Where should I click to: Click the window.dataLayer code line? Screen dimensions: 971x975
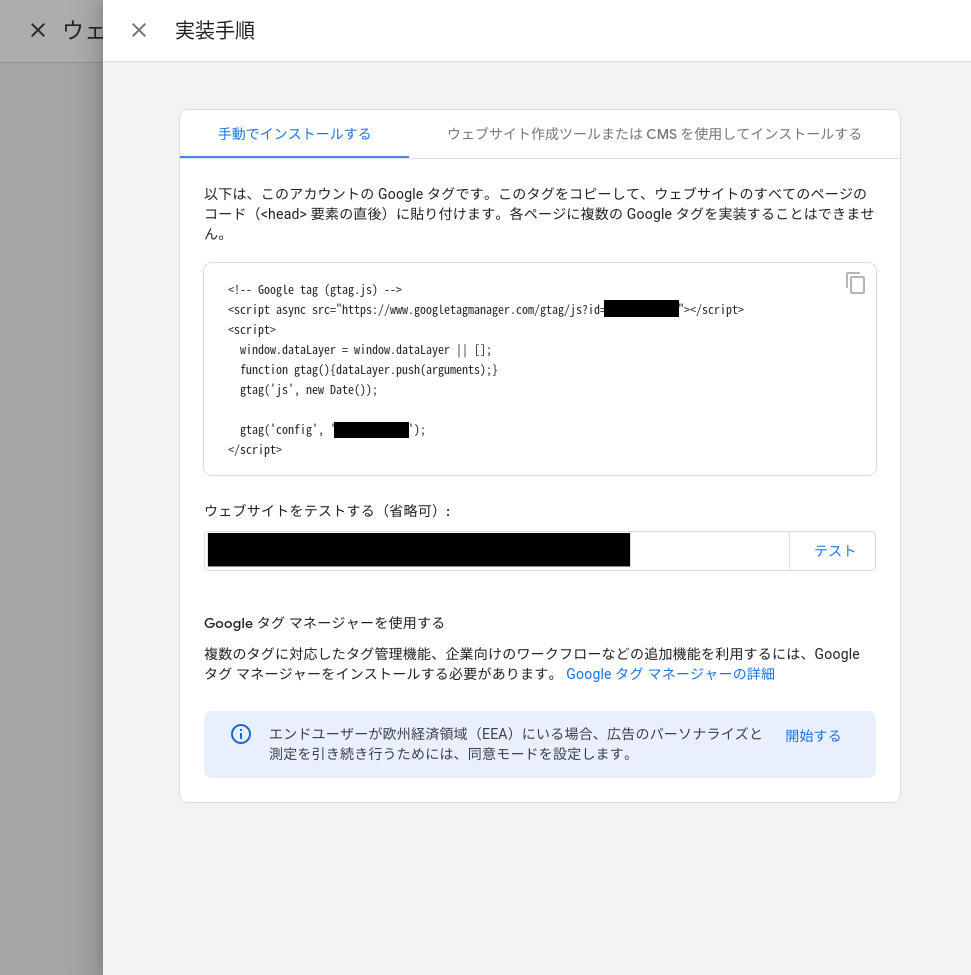point(365,350)
